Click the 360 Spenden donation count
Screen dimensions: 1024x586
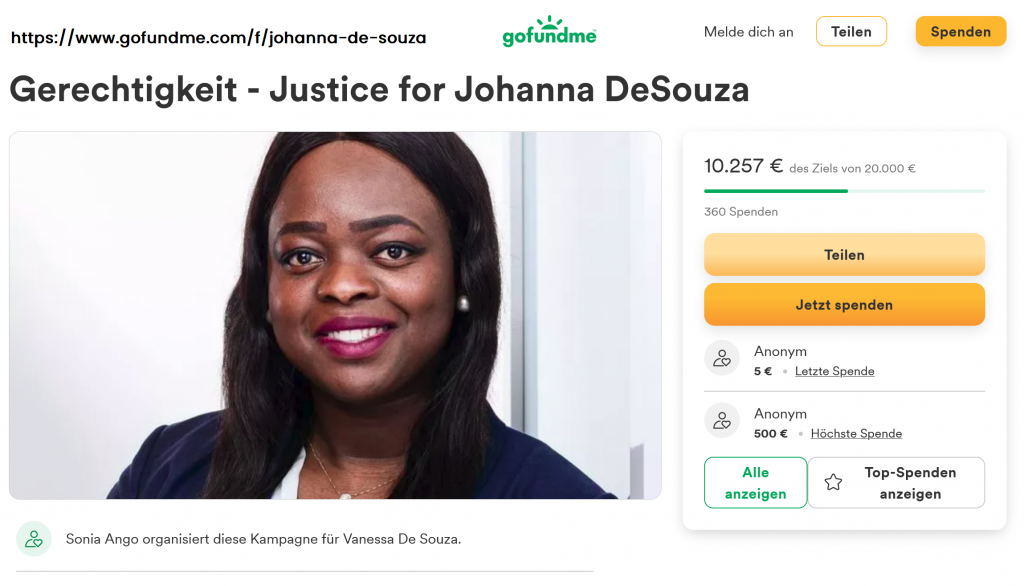point(741,212)
